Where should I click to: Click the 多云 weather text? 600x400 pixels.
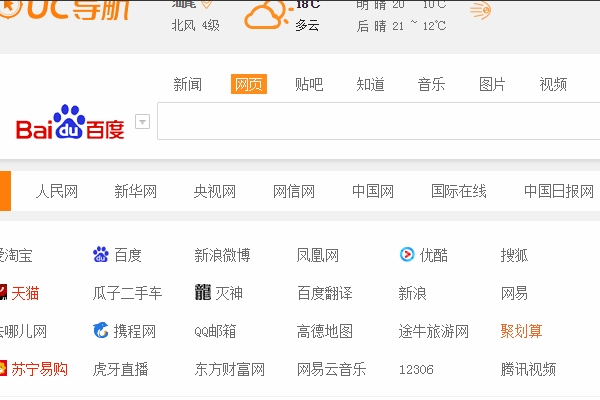pos(307,26)
